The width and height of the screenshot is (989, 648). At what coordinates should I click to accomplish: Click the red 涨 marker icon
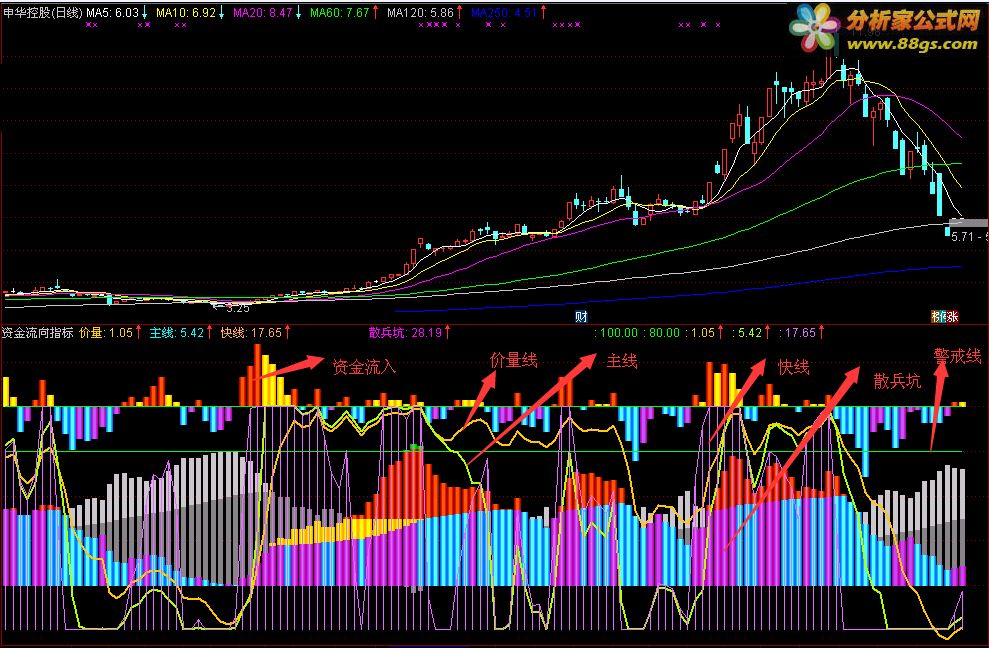pos(952,316)
